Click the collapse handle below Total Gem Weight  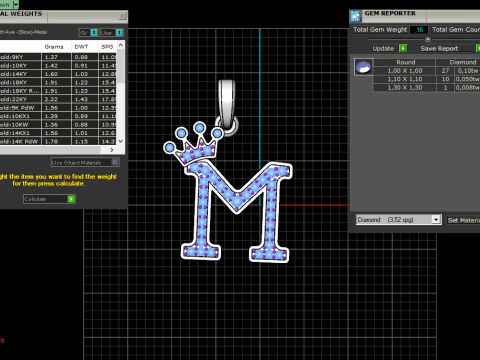click(428, 39)
